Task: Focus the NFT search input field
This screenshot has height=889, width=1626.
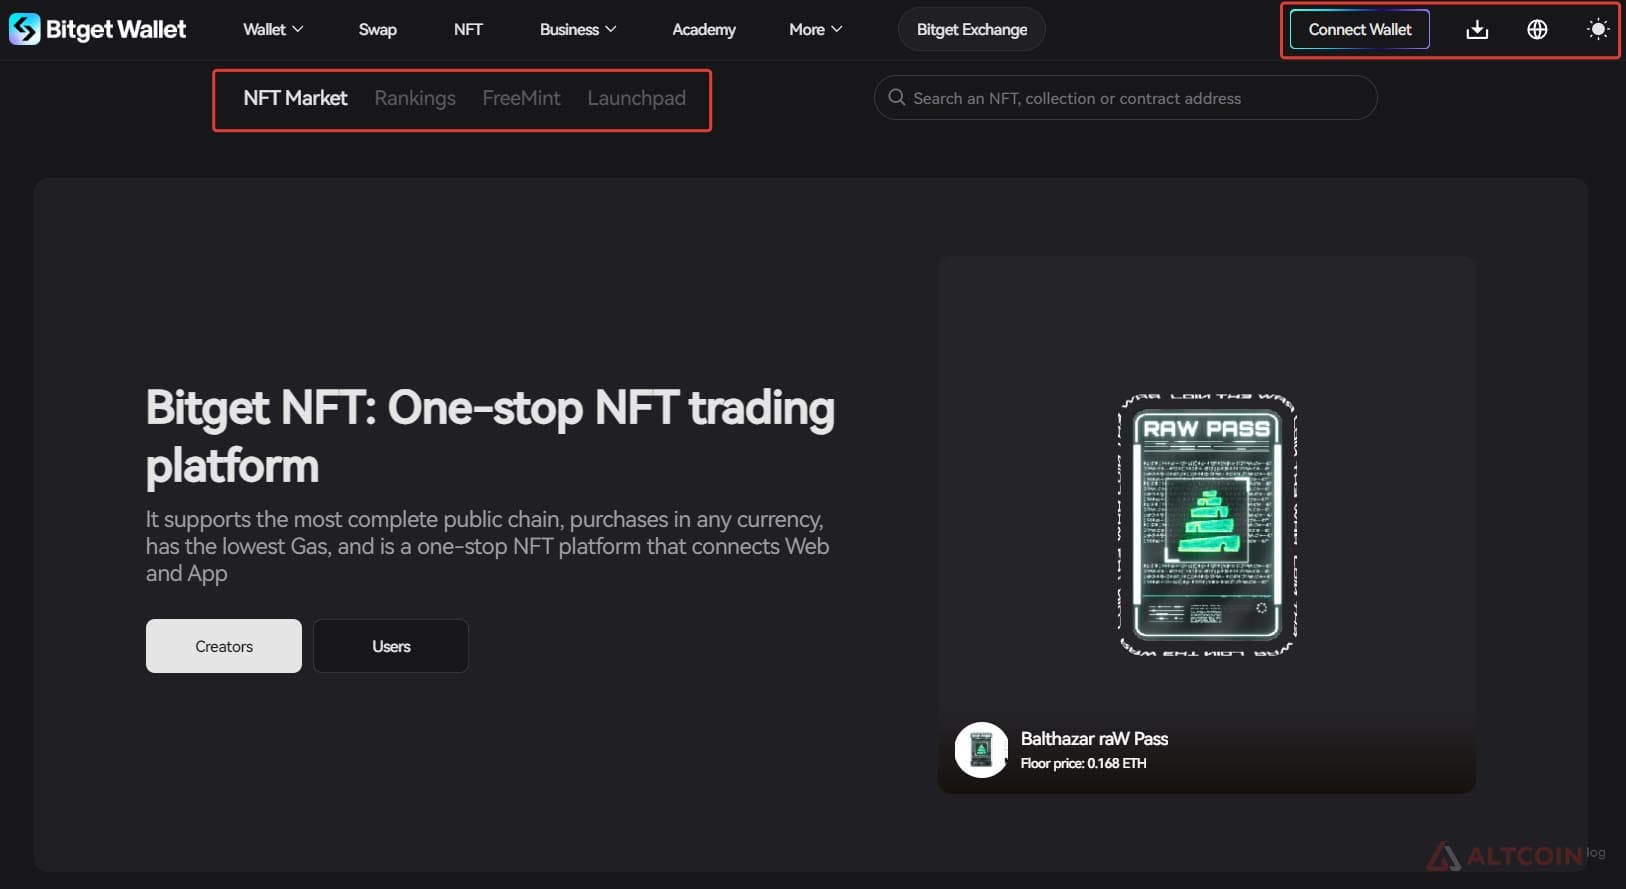Action: coord(1126,98)
